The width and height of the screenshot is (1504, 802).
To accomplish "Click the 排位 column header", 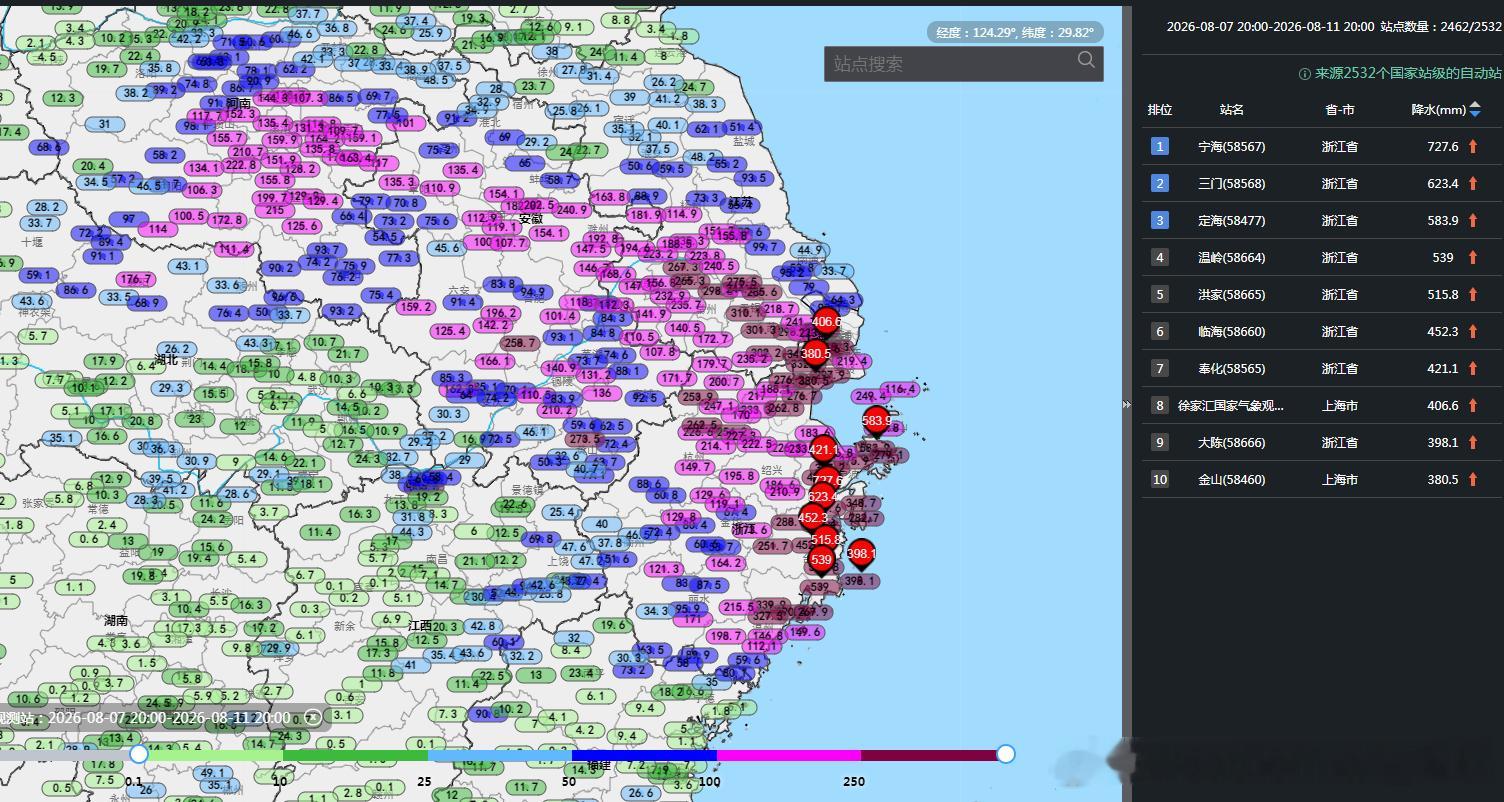I will pyautogui.click(x=1160, y=110).
